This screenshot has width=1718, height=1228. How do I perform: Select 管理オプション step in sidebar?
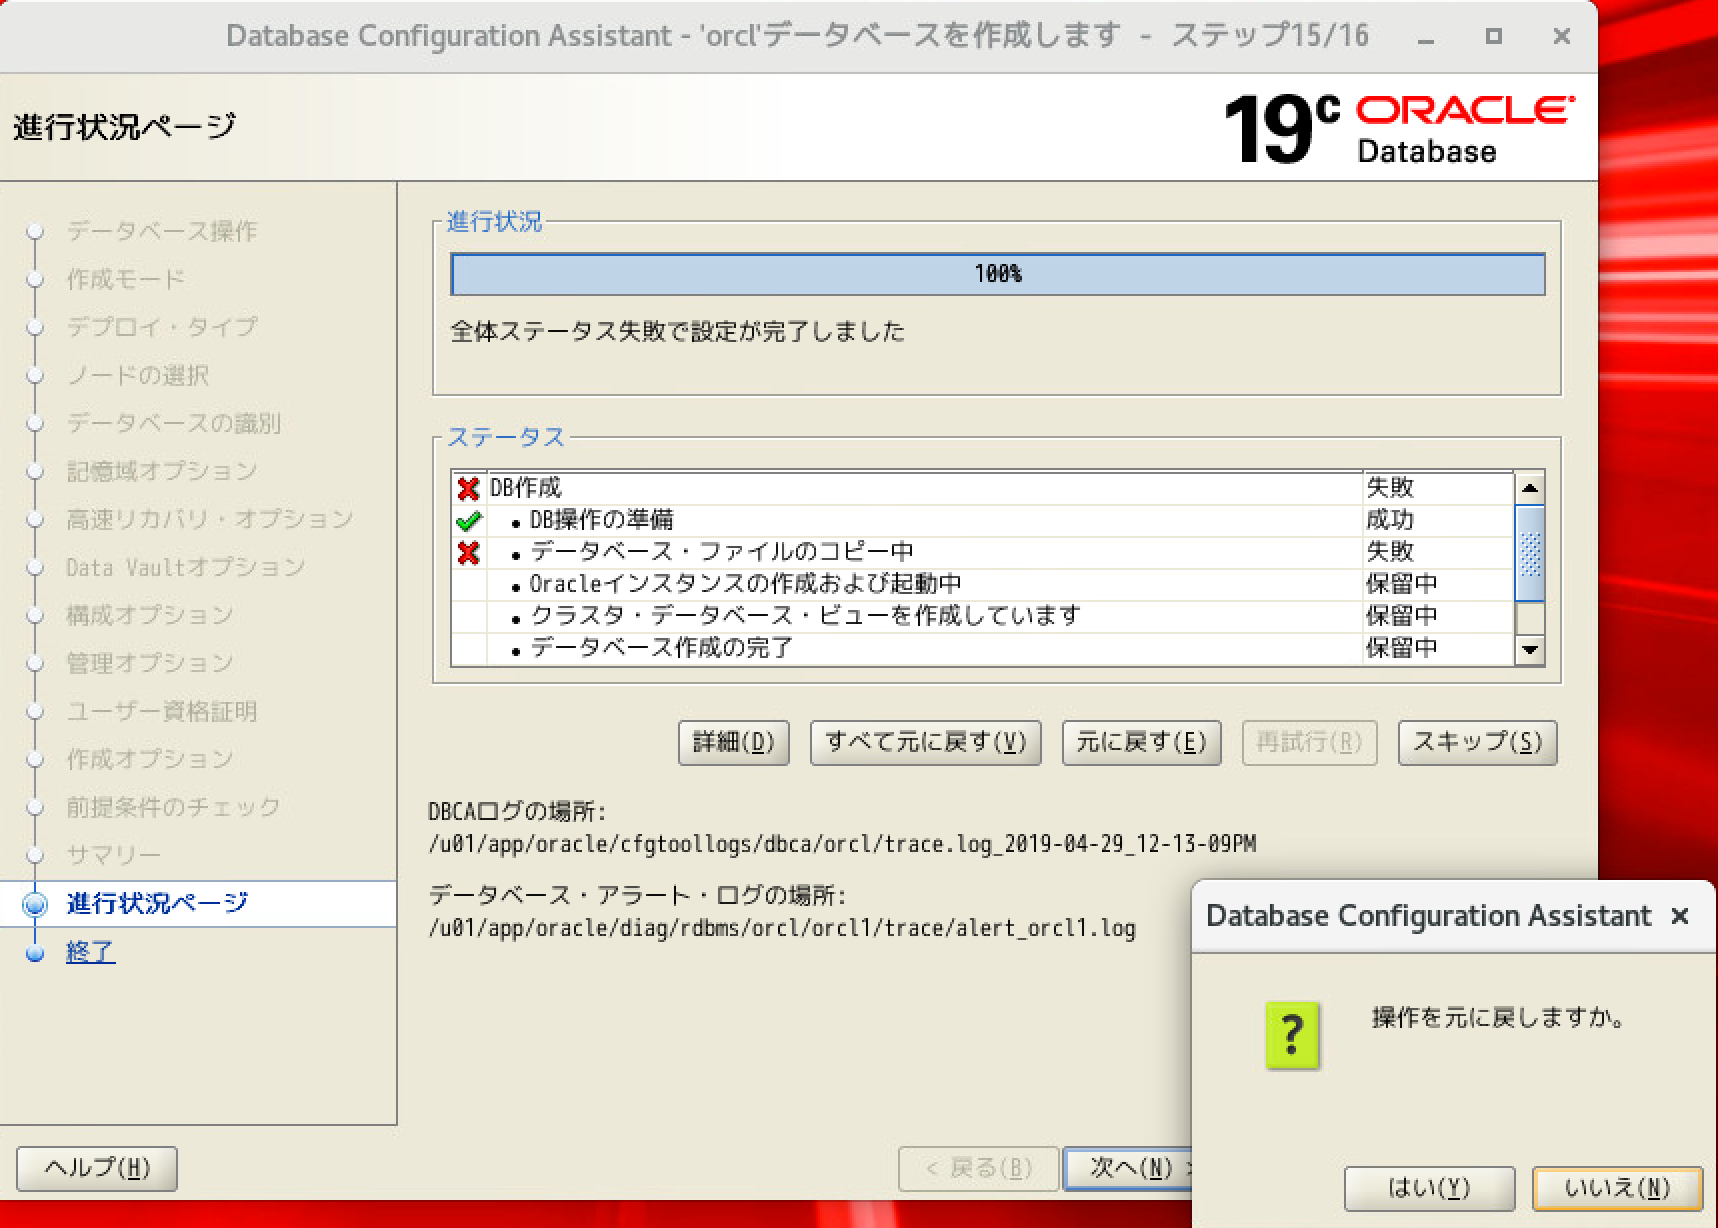150,663
